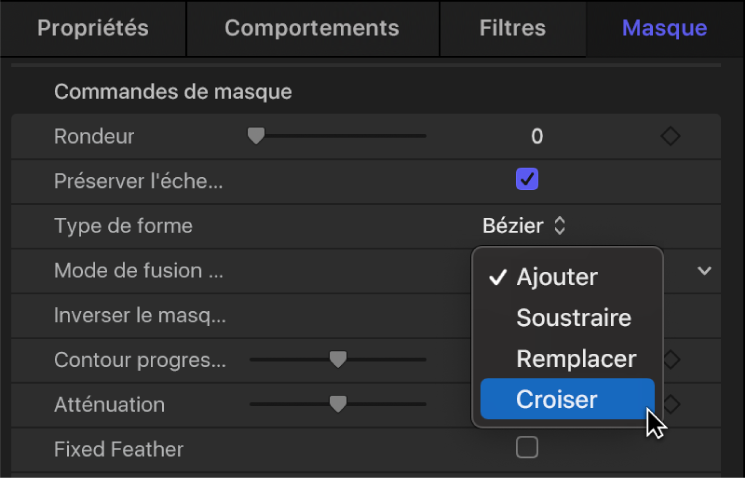Switch to the Filtres tab
Viewport: 745px width, 479px height.
pos(513,28)
